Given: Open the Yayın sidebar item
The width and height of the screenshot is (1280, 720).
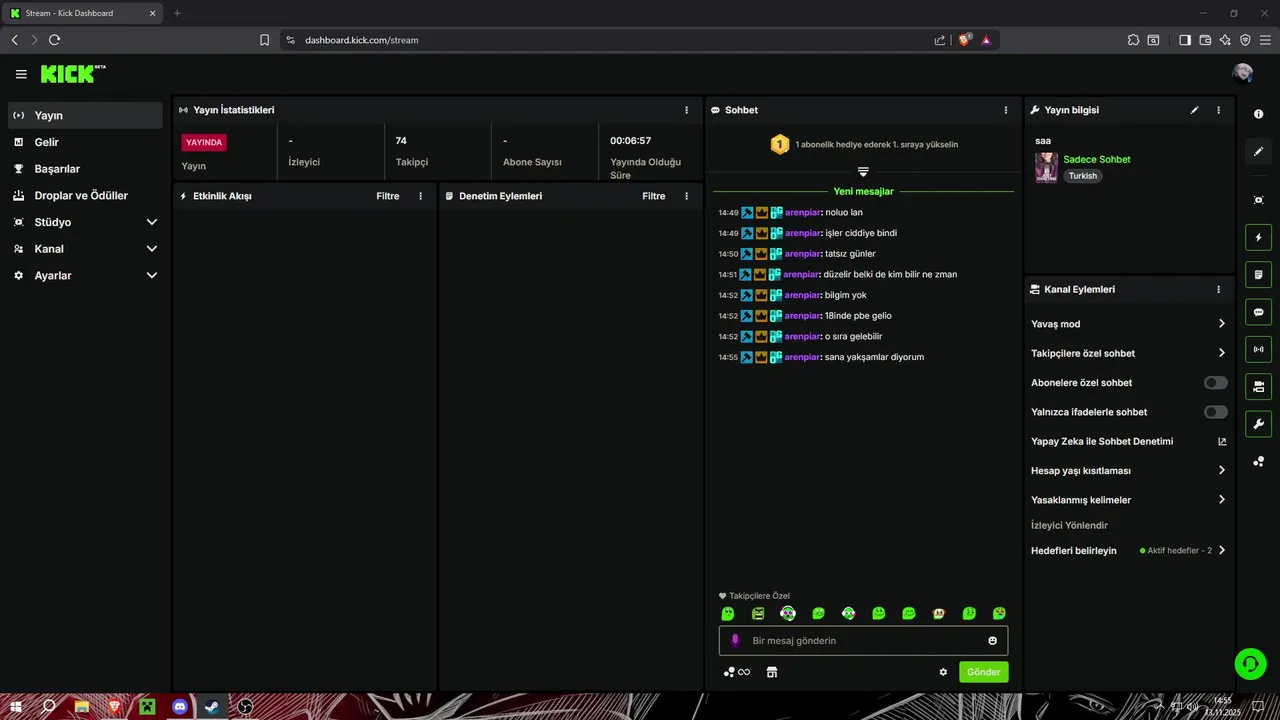Looking at the screenshot, I should 85,115.
